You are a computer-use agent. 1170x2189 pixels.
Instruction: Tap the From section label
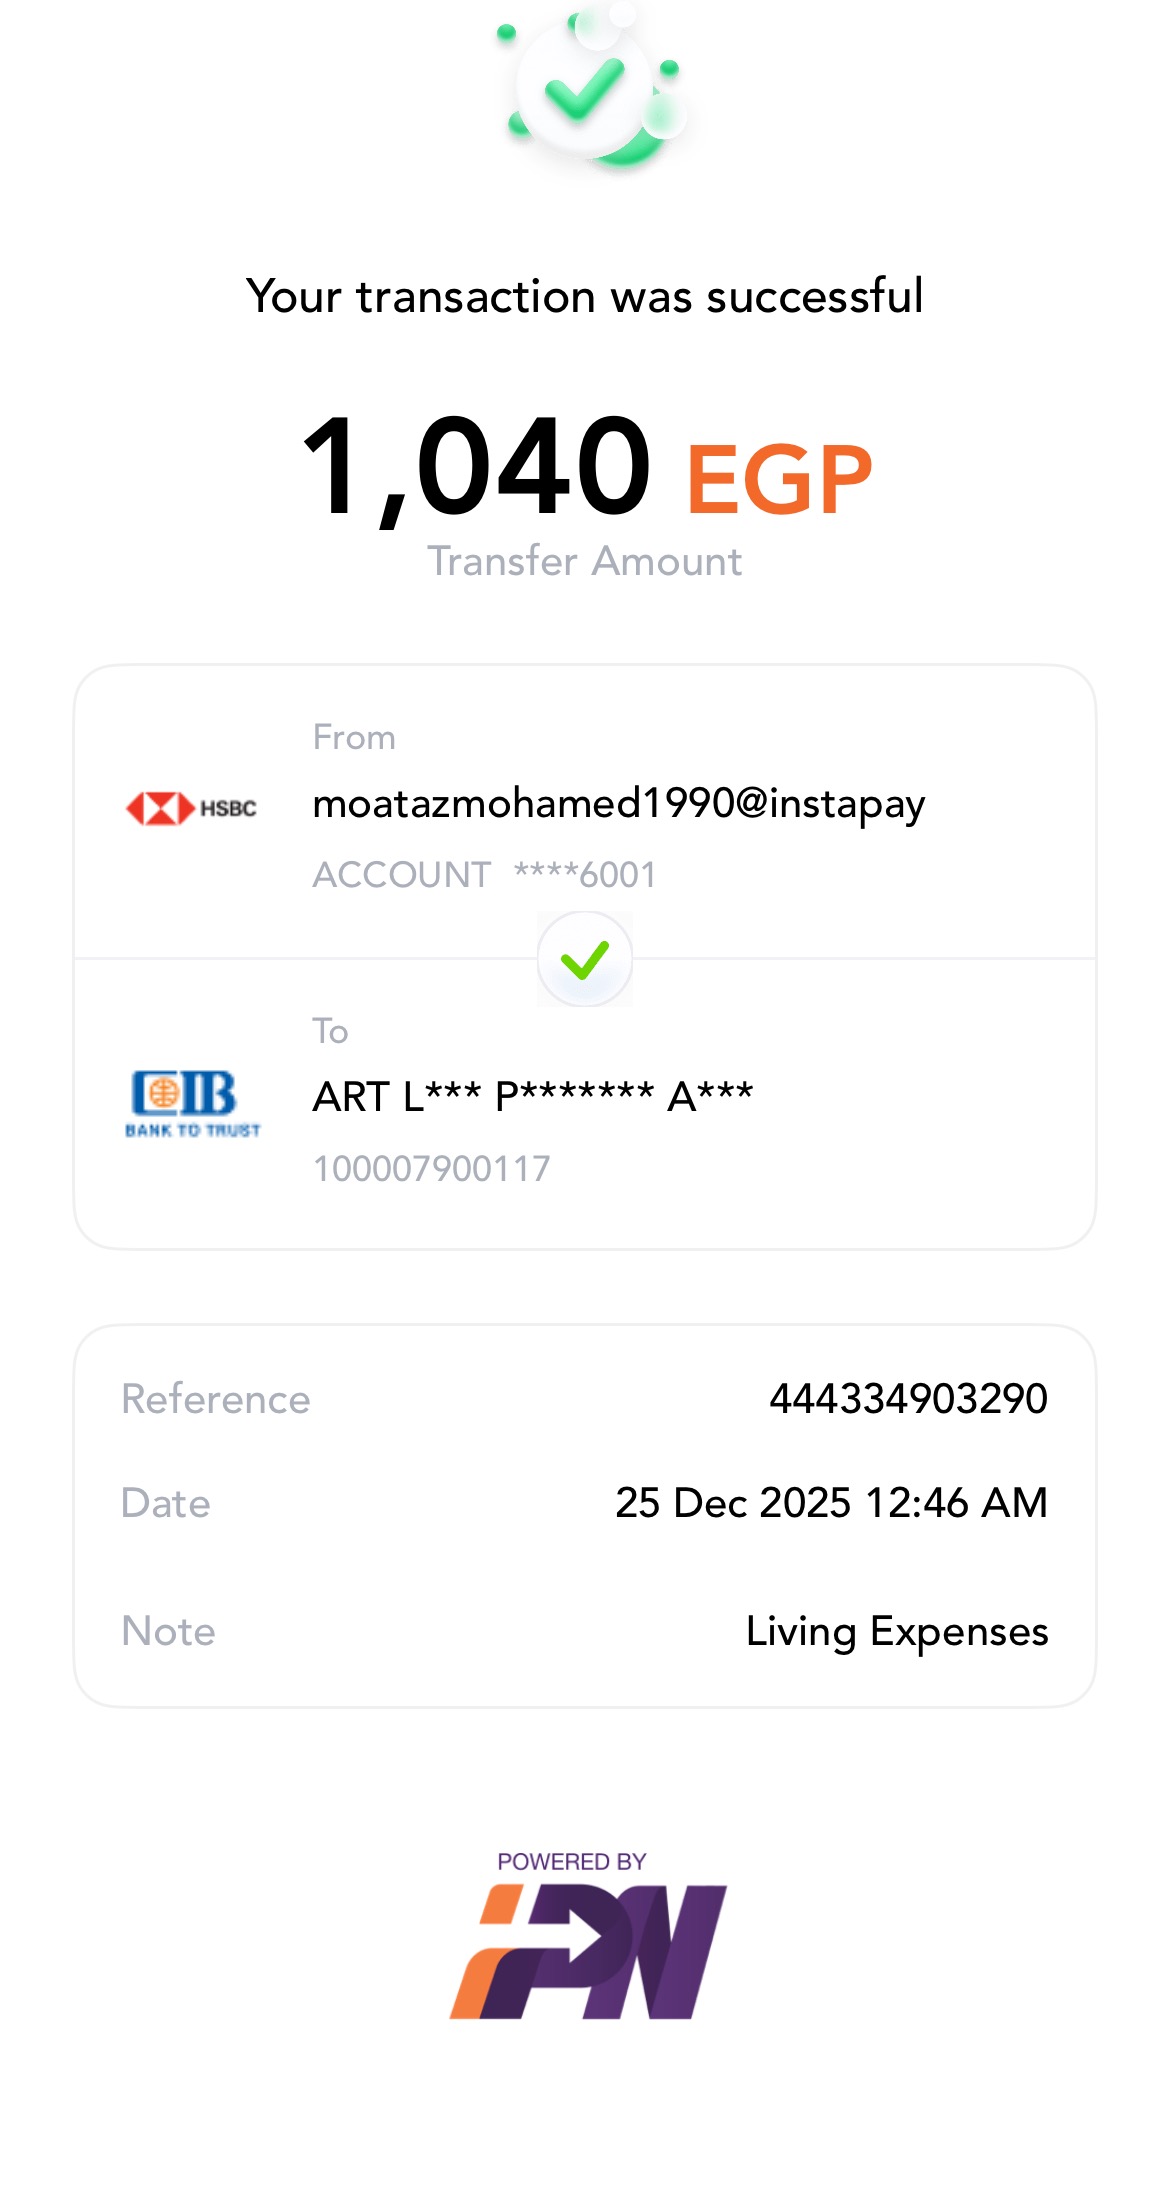click(x=354, y=737)
